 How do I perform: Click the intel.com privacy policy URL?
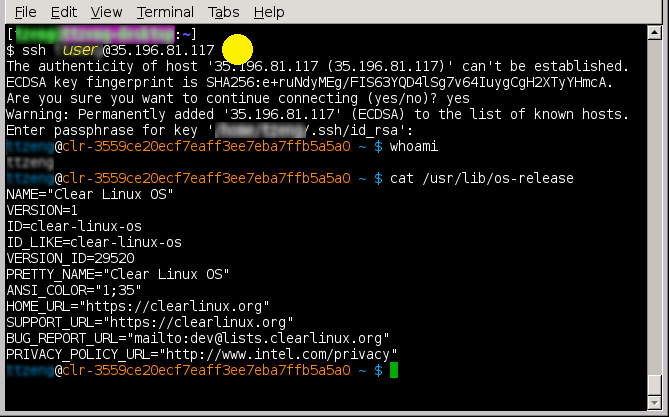pyautogui.click(x=281, y=354)
